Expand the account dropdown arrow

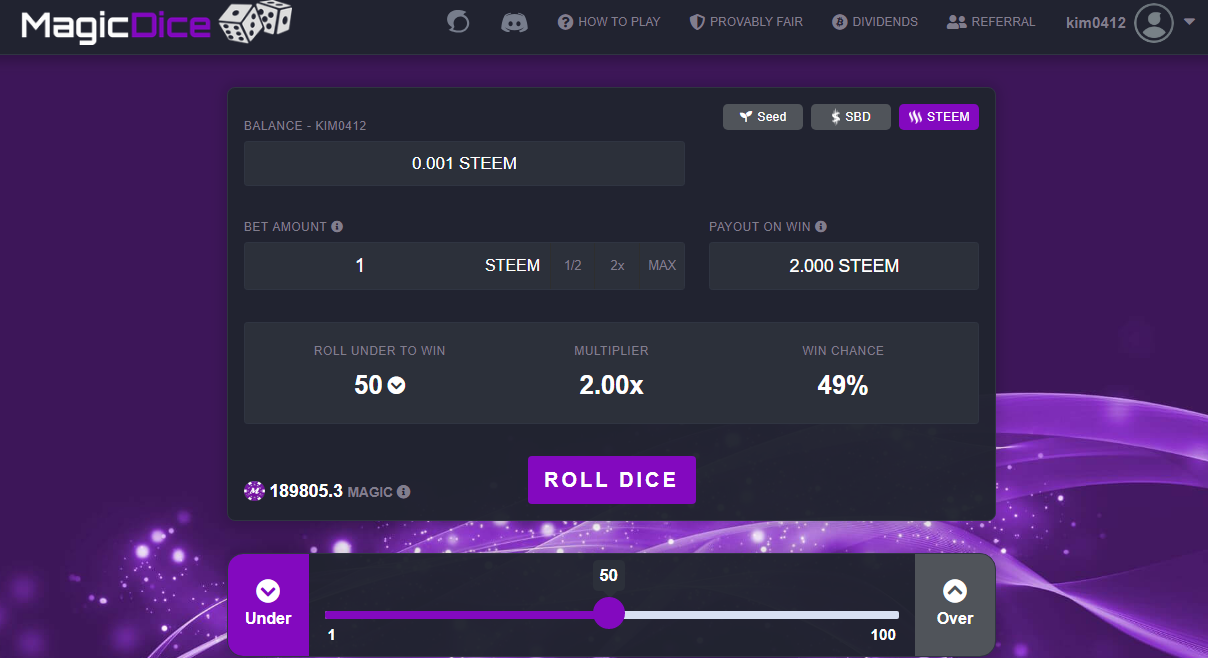(x=1189, y=21)
